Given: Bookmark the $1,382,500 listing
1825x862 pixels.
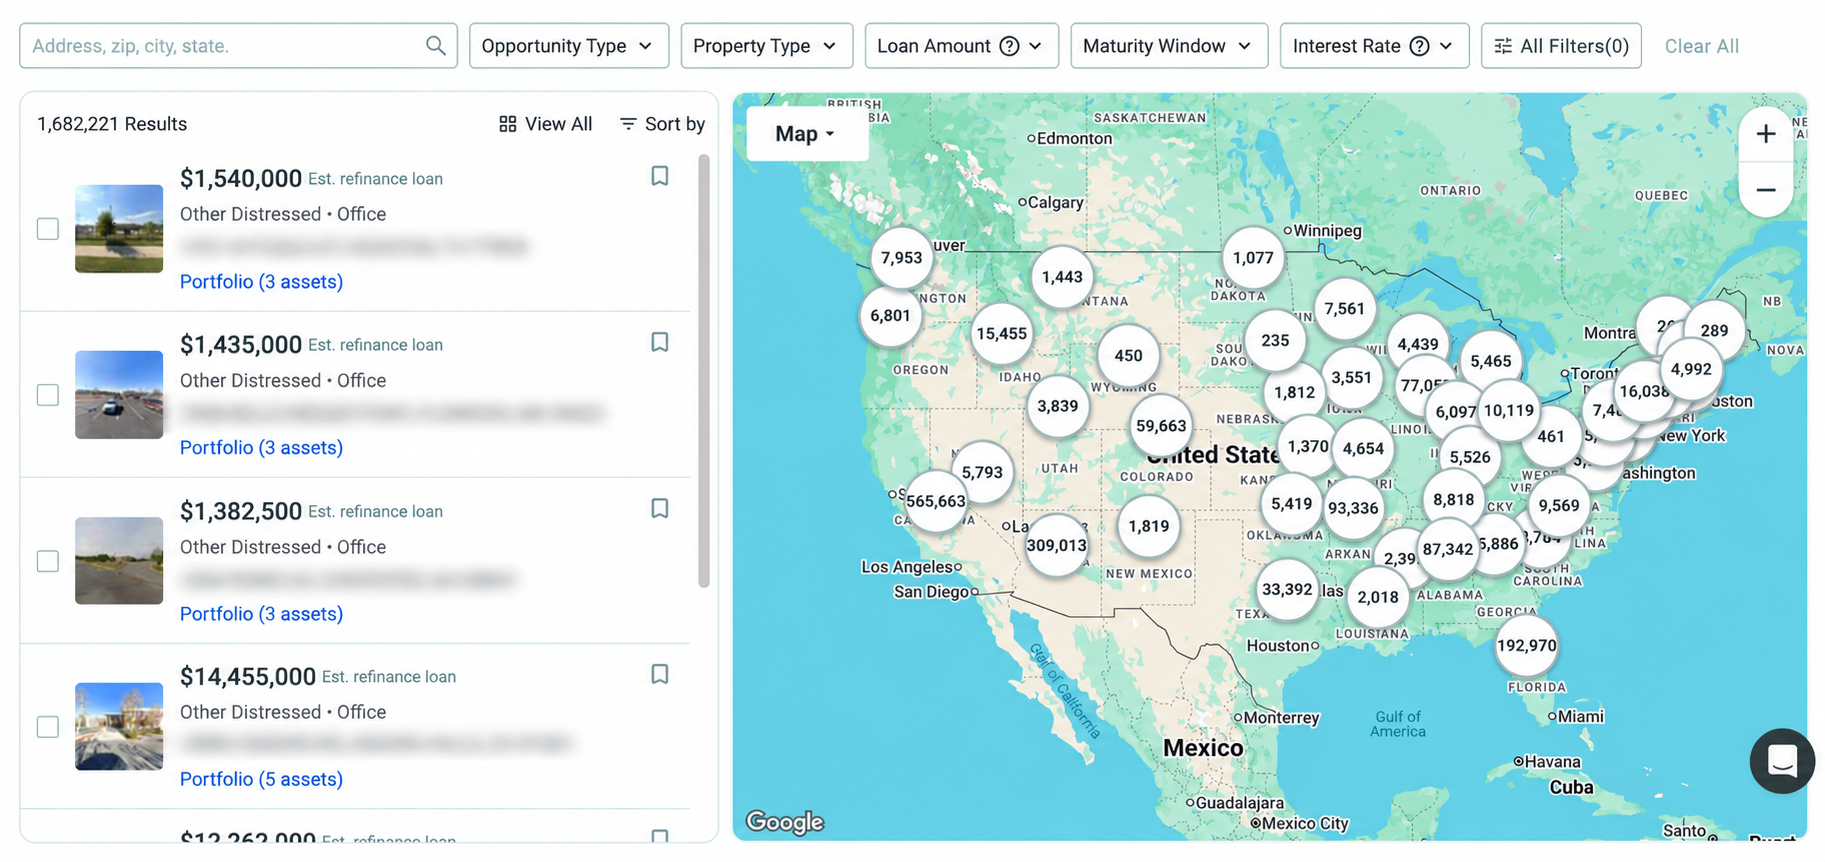Looking at the screenshot, I should [660, 508].
